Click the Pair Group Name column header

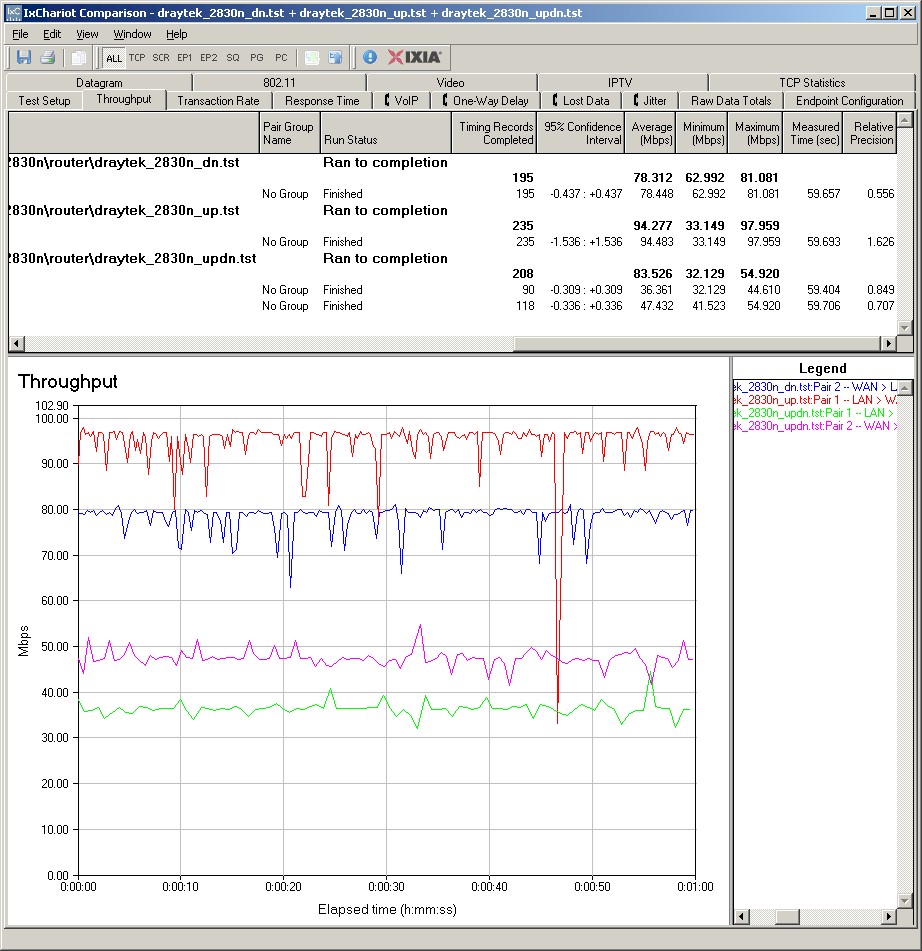pos(289,133)
